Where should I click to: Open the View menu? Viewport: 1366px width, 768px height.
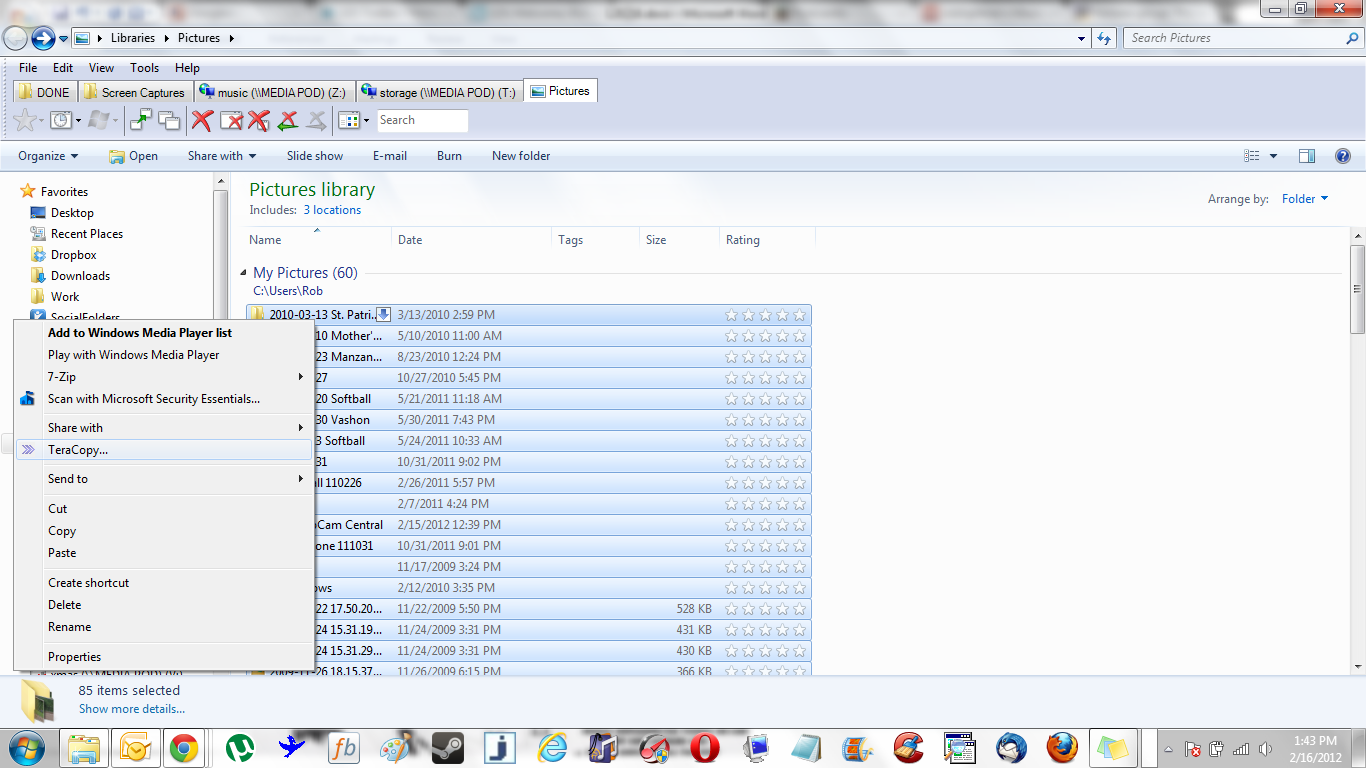(101, 68)
